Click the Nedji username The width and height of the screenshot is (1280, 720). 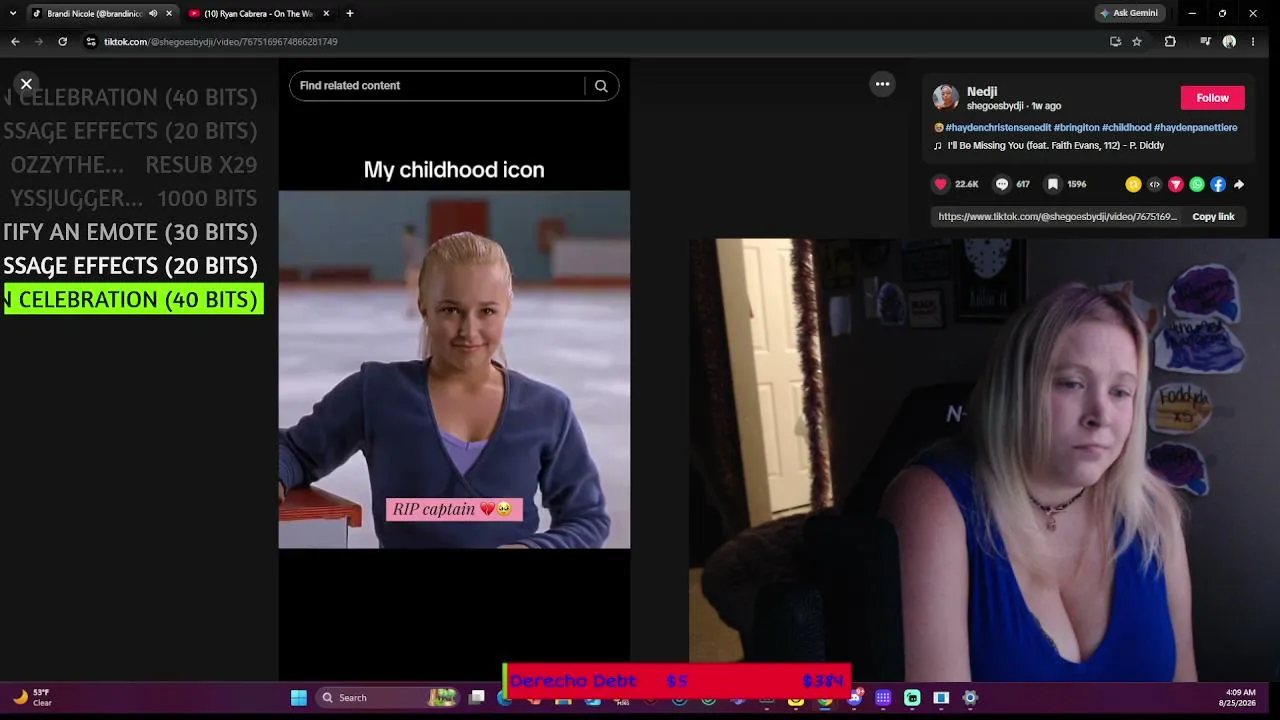982,91
